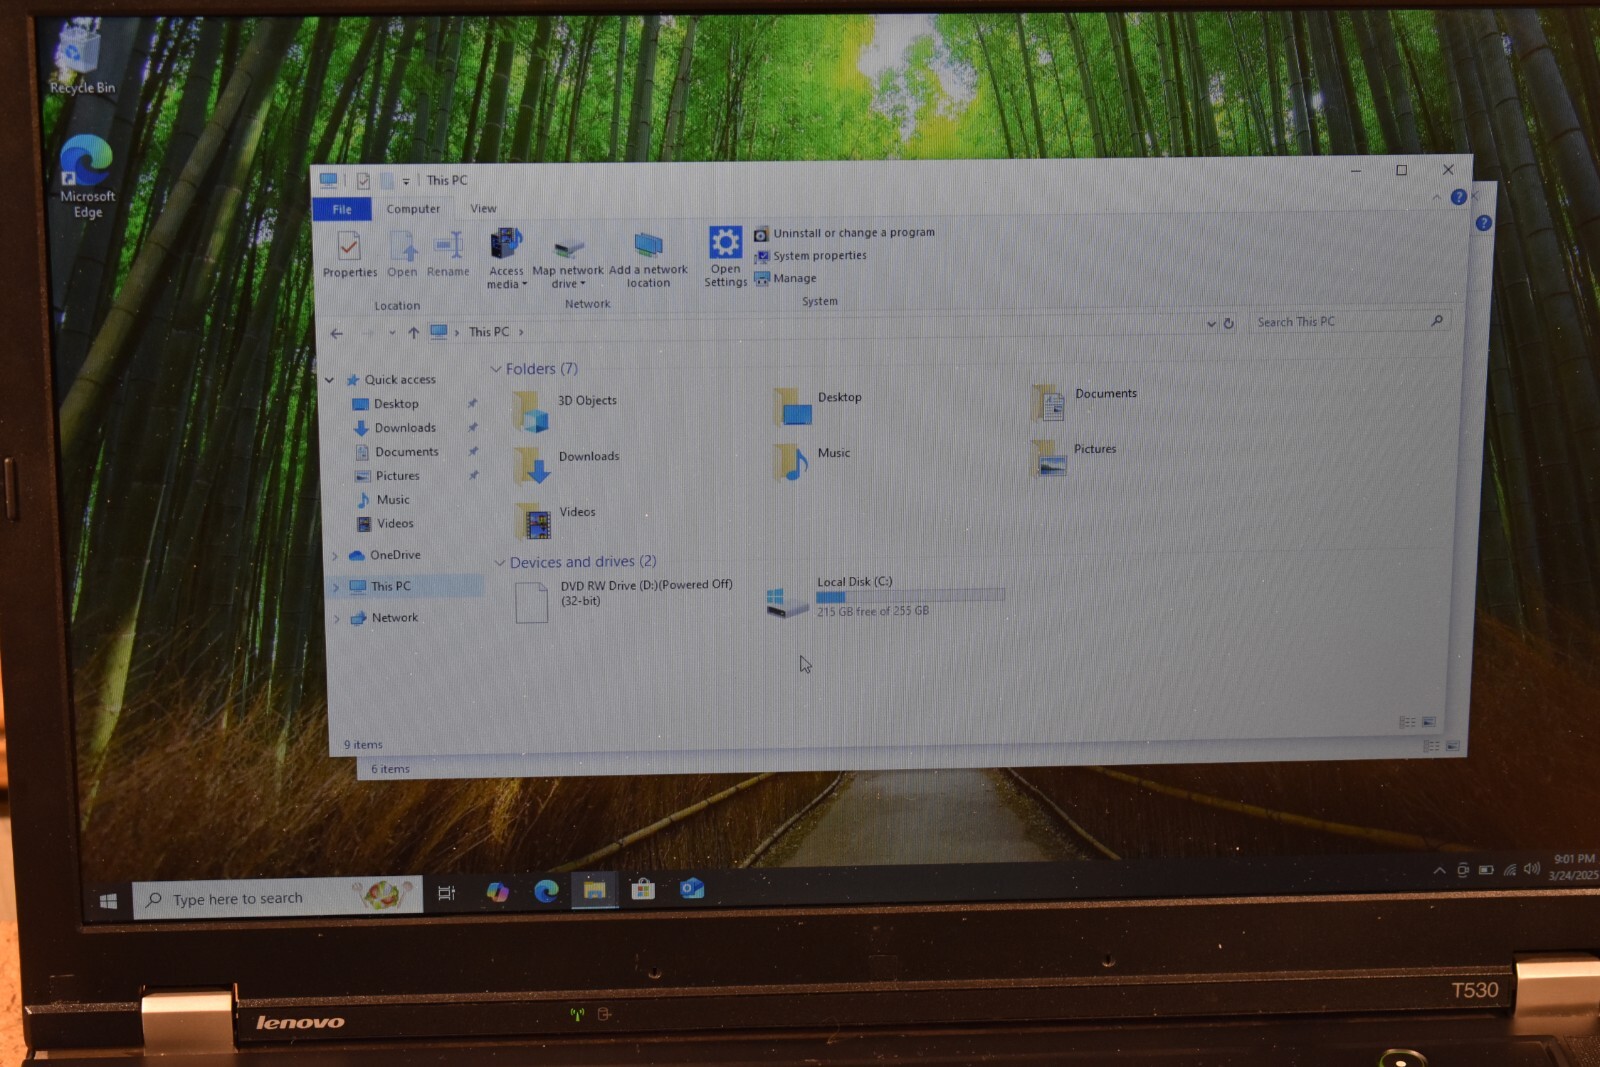Select Documents under Quick access
Screen dimensions: 1600x1067
tap(406, 452)
